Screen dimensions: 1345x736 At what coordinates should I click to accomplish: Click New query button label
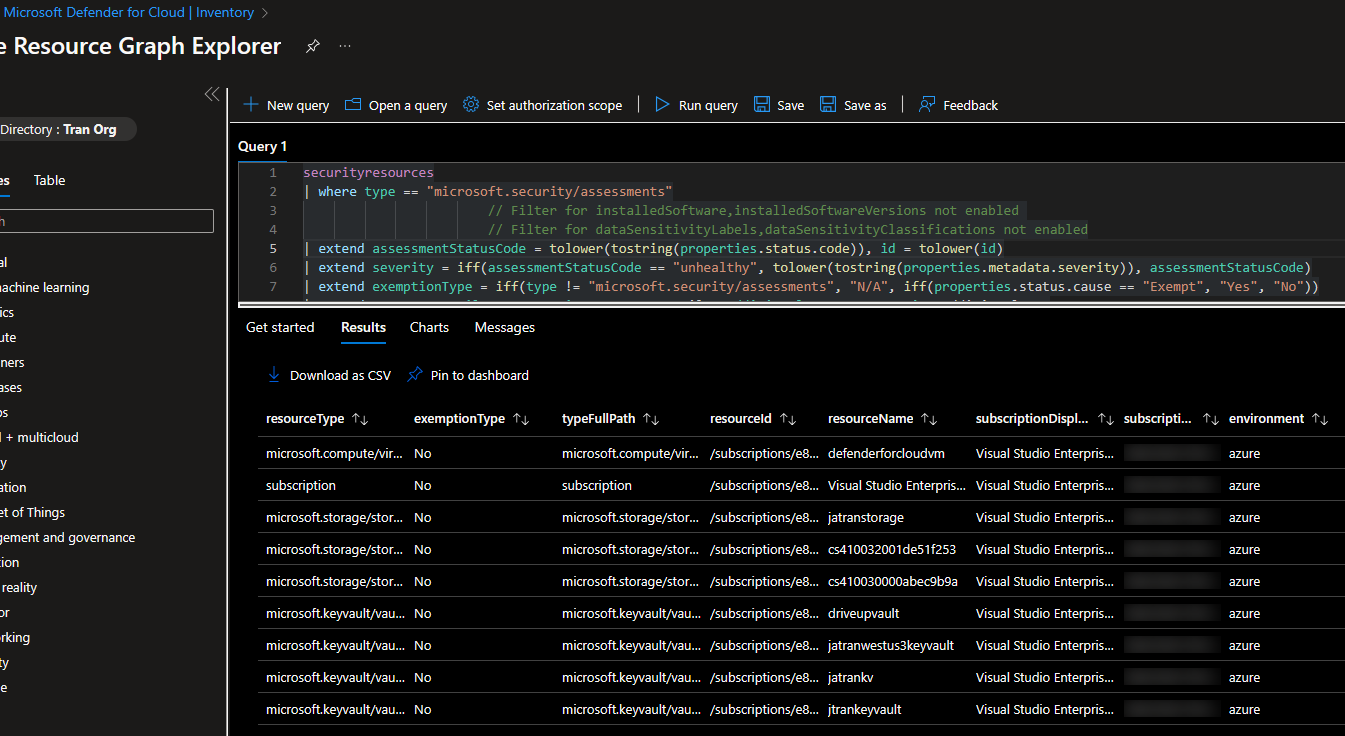click(x=298, y=105)
